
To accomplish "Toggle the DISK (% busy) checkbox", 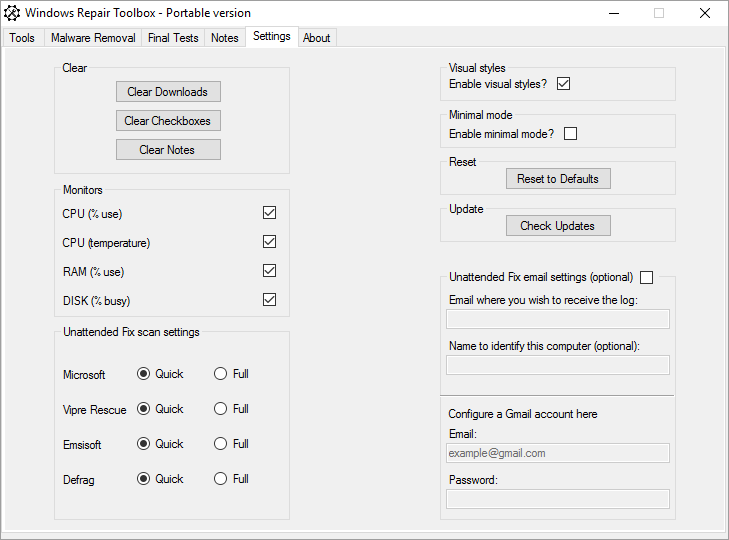I will tap(269, 300).
